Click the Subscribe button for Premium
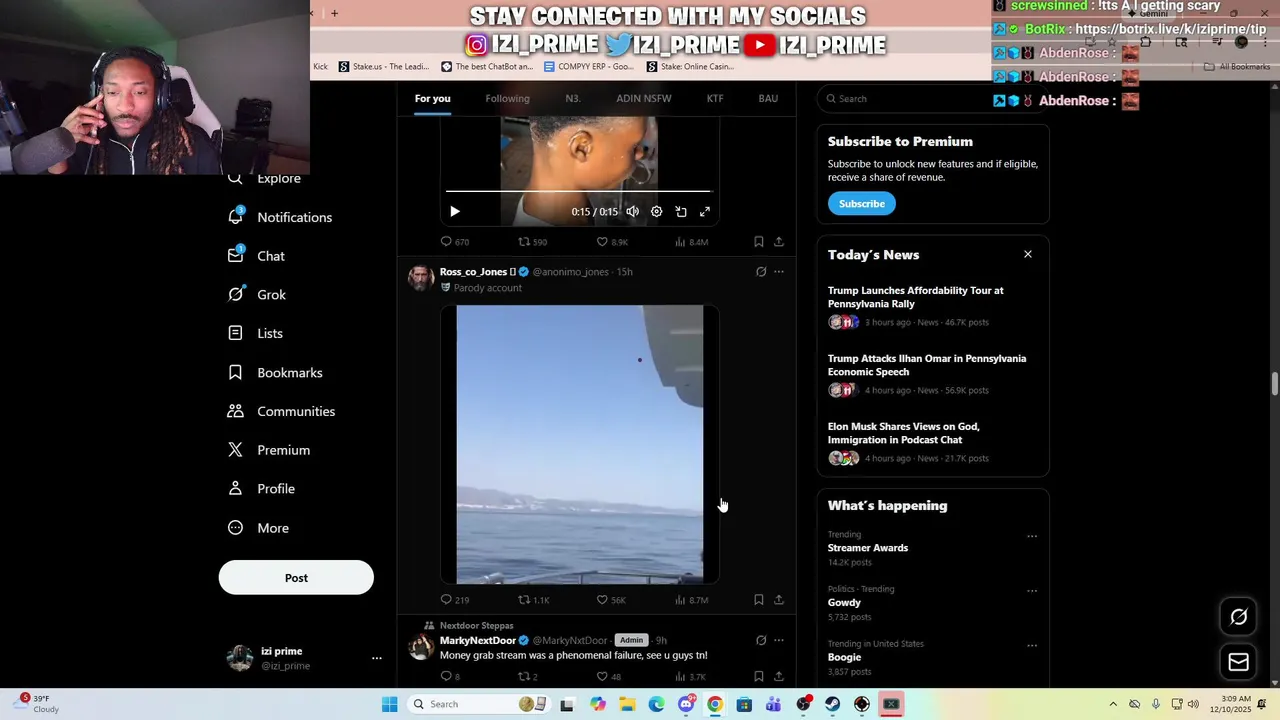Viewport: 1280px width, 720px height. click(861, 204)
